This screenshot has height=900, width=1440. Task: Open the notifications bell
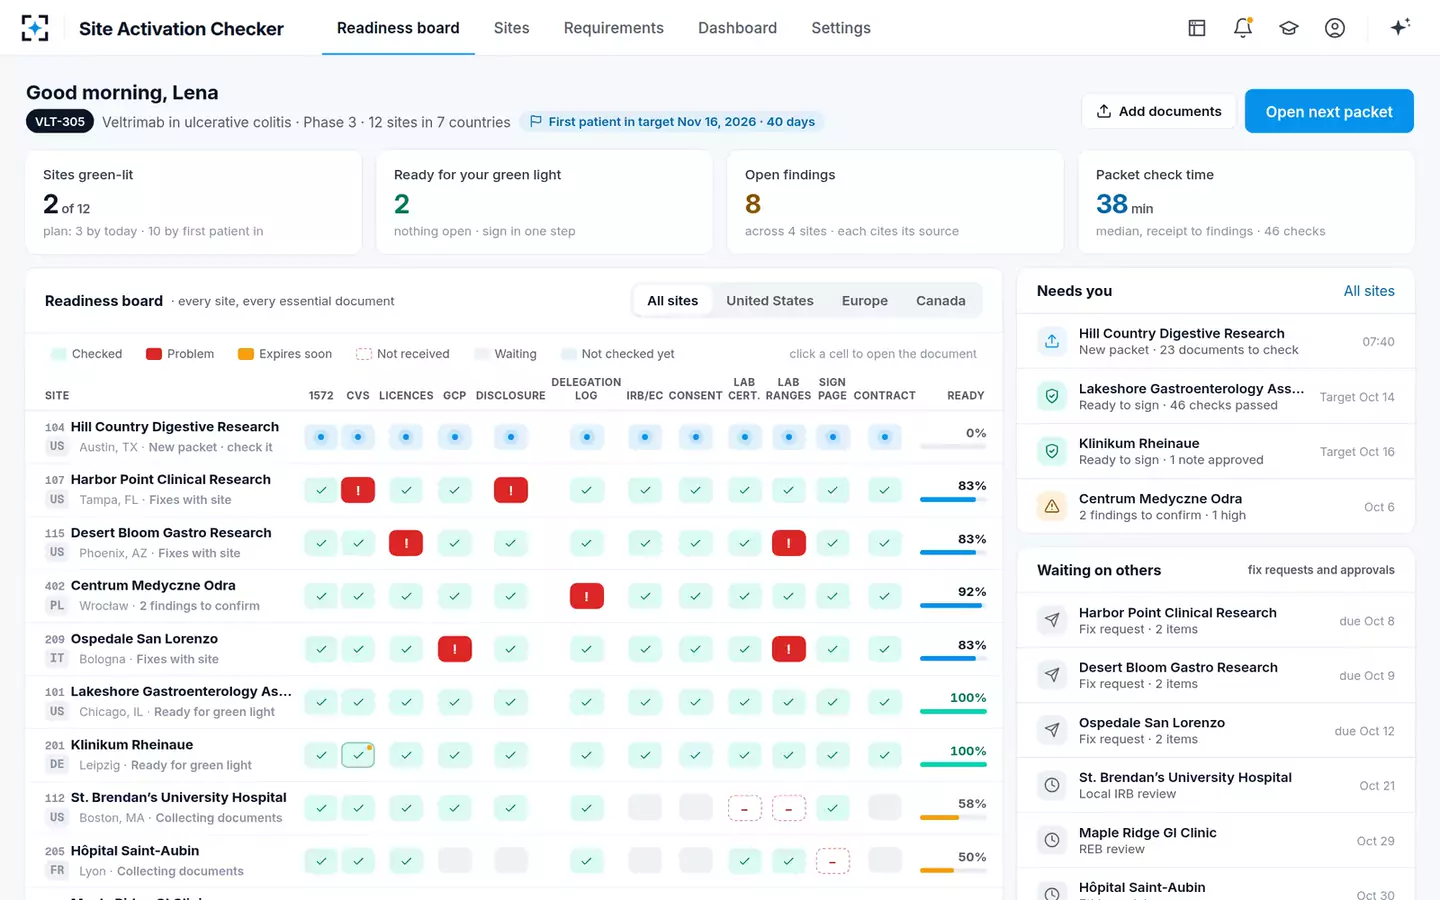pos(1243,28)
